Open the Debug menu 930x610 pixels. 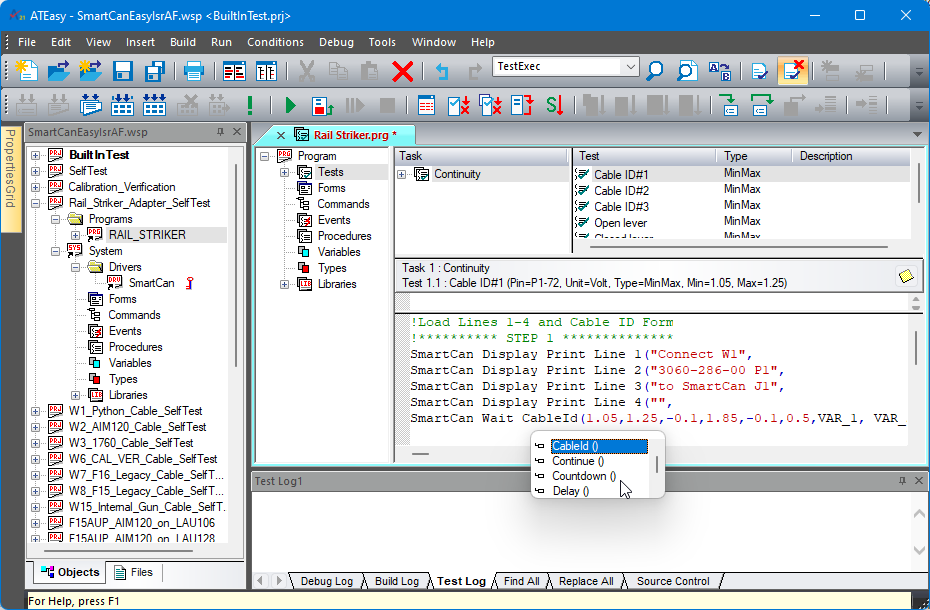pyautogui.click(x=336, y=42)
